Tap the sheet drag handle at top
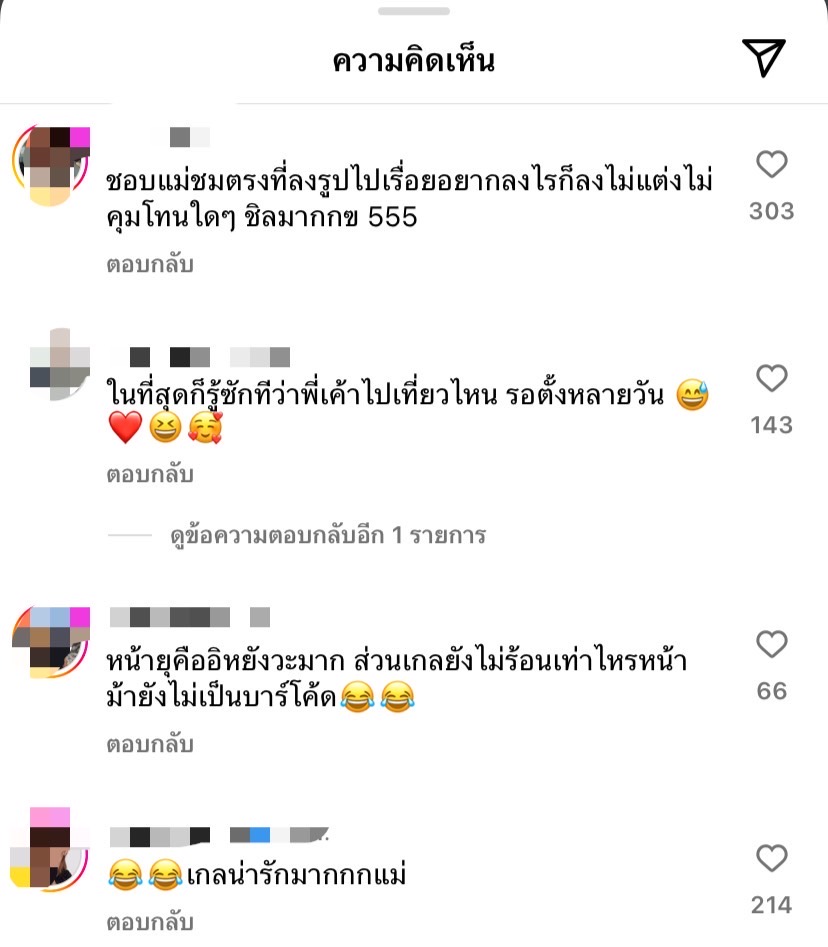828x947 pixels. [x=414, y=11]
